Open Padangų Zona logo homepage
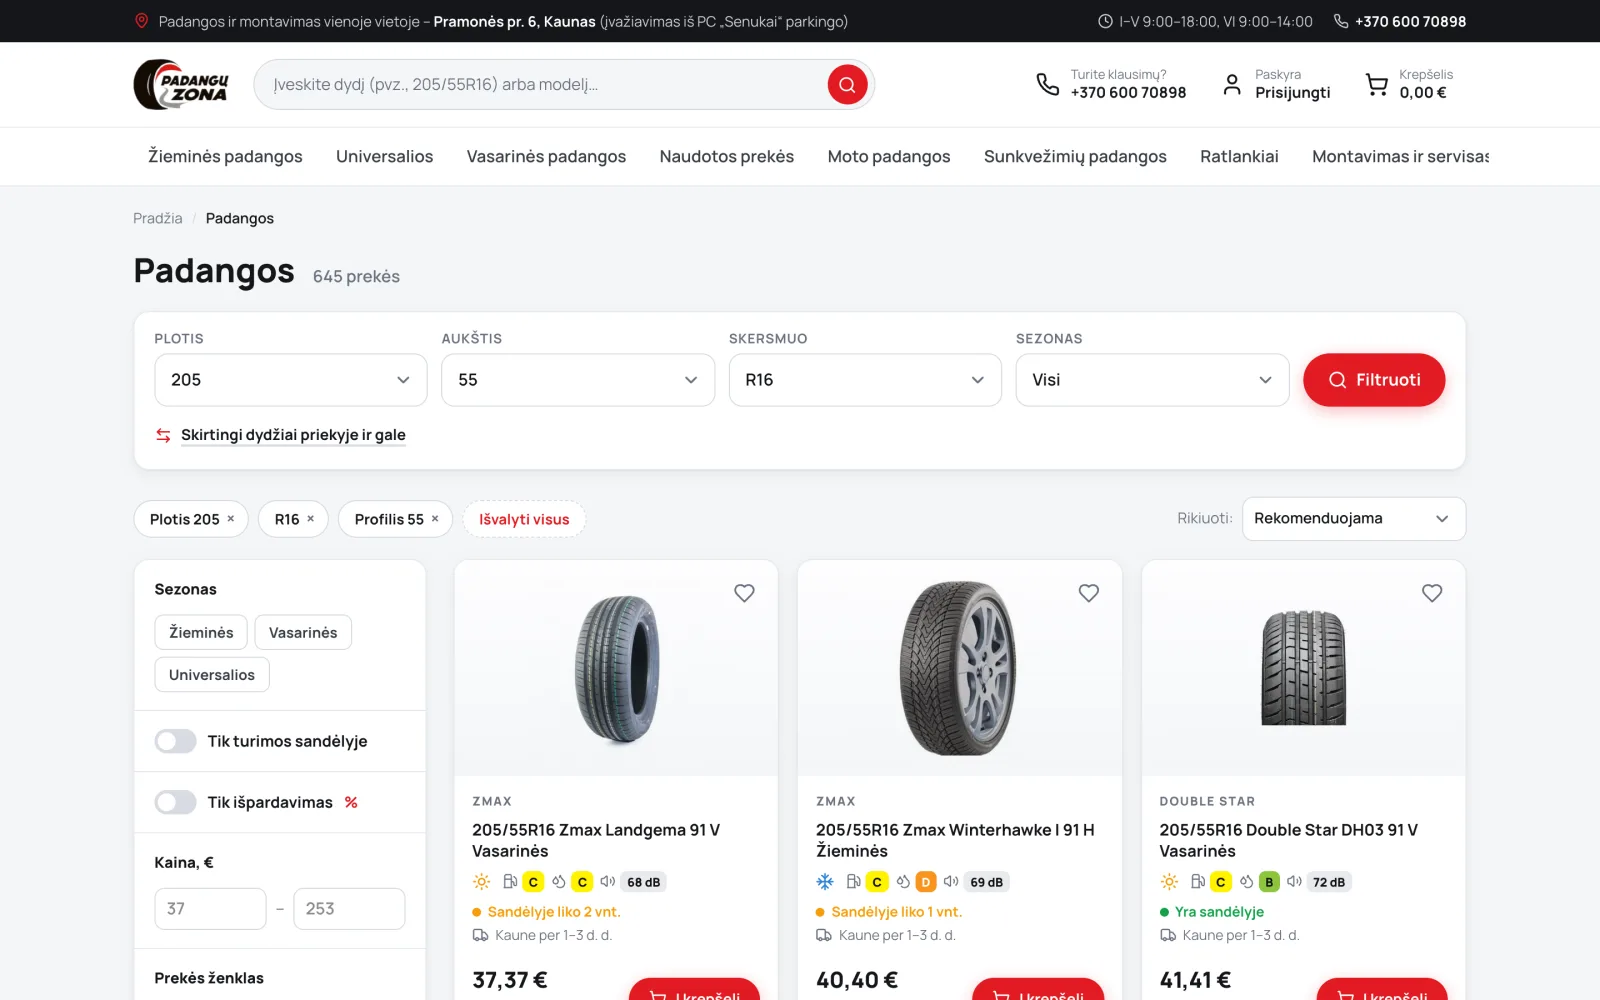This screenshot has height=1000, width=1600. (x=181, y=84)
